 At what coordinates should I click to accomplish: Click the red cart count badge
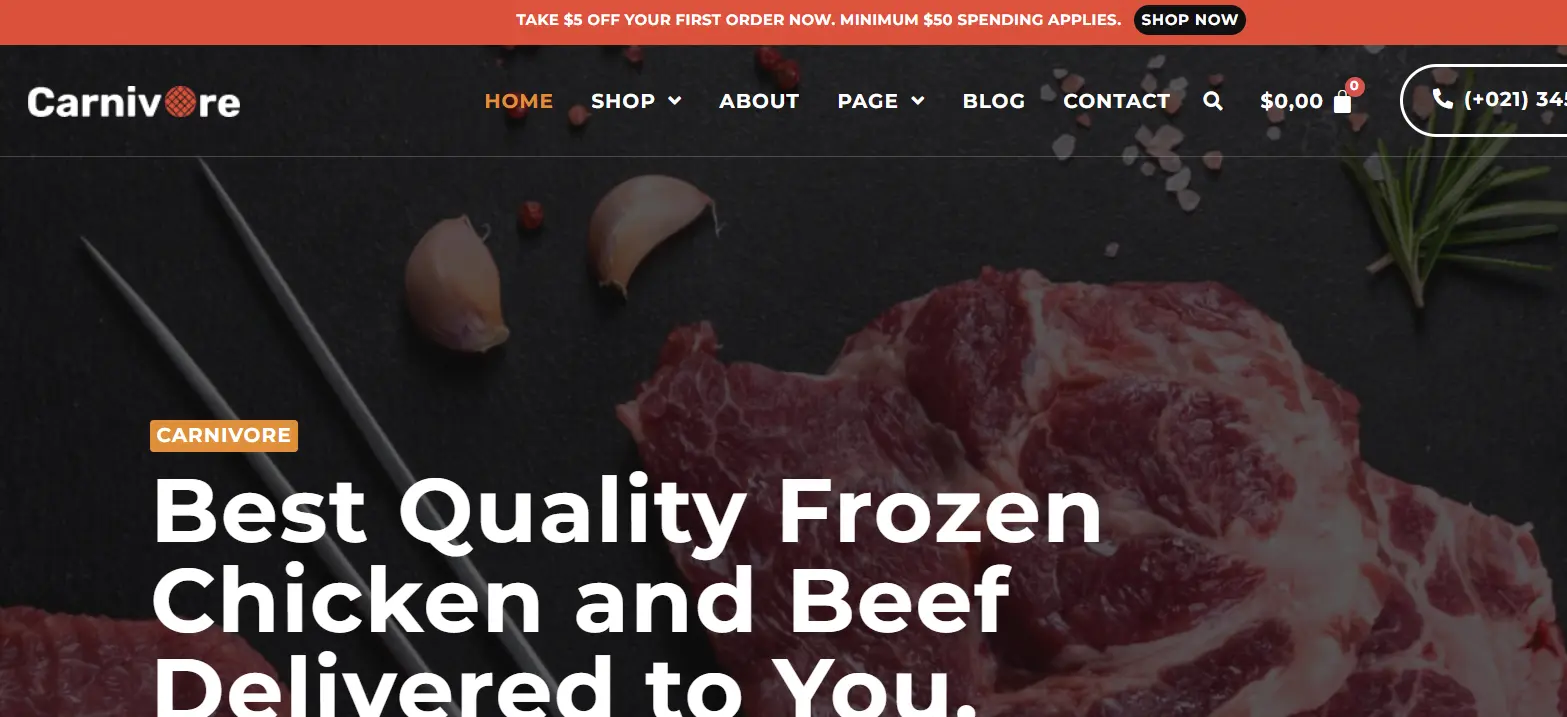point(1354,86)
